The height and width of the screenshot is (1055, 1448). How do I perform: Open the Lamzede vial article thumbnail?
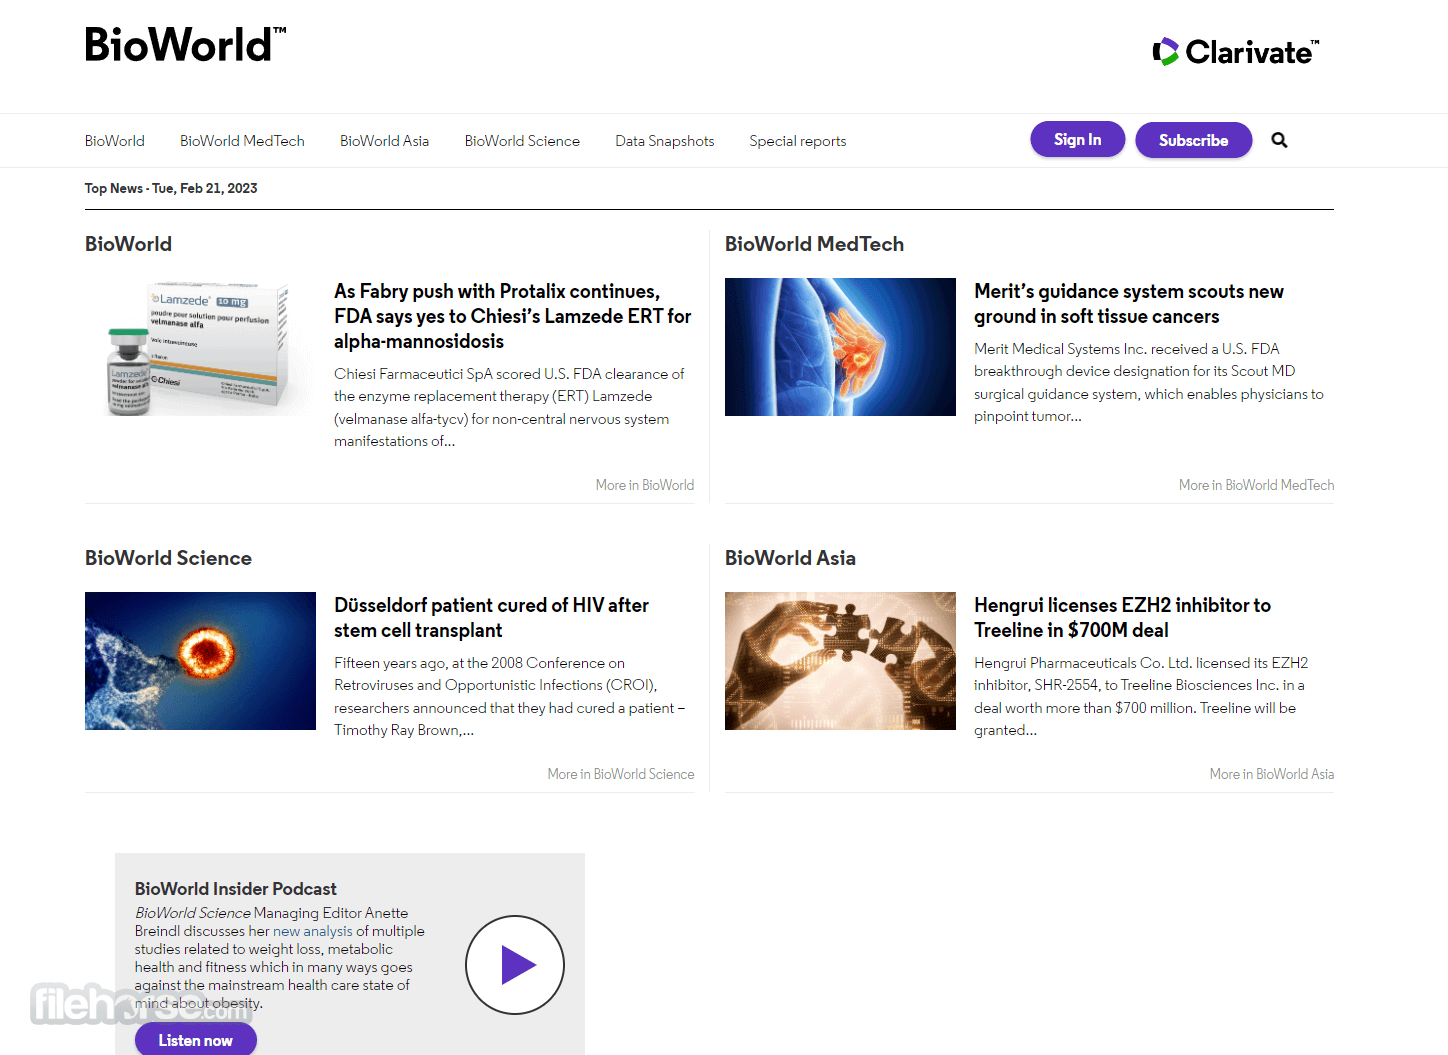[200, 347]
